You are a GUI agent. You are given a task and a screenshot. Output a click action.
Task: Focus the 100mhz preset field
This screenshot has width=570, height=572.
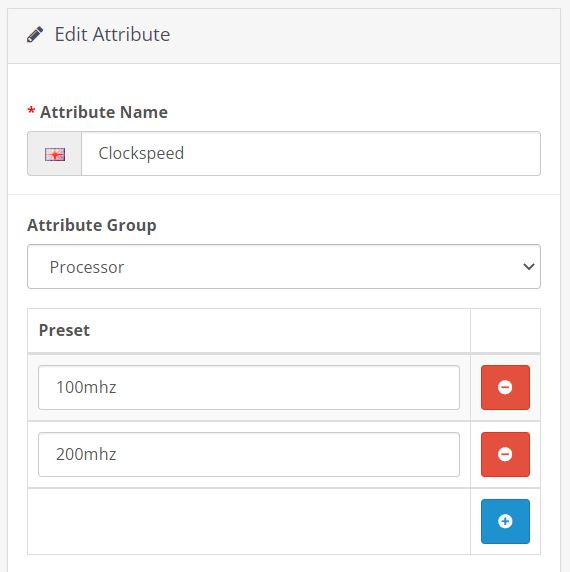[249, 387]
